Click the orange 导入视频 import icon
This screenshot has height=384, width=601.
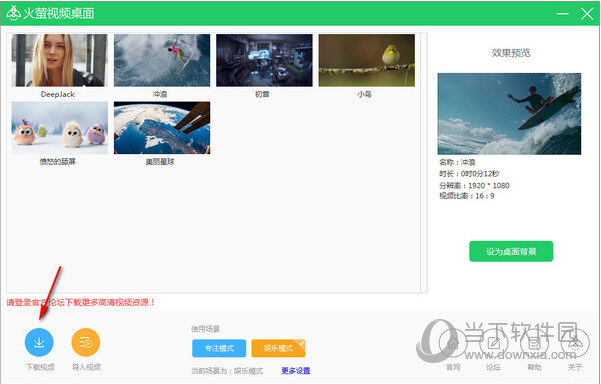tap(86, 342)
